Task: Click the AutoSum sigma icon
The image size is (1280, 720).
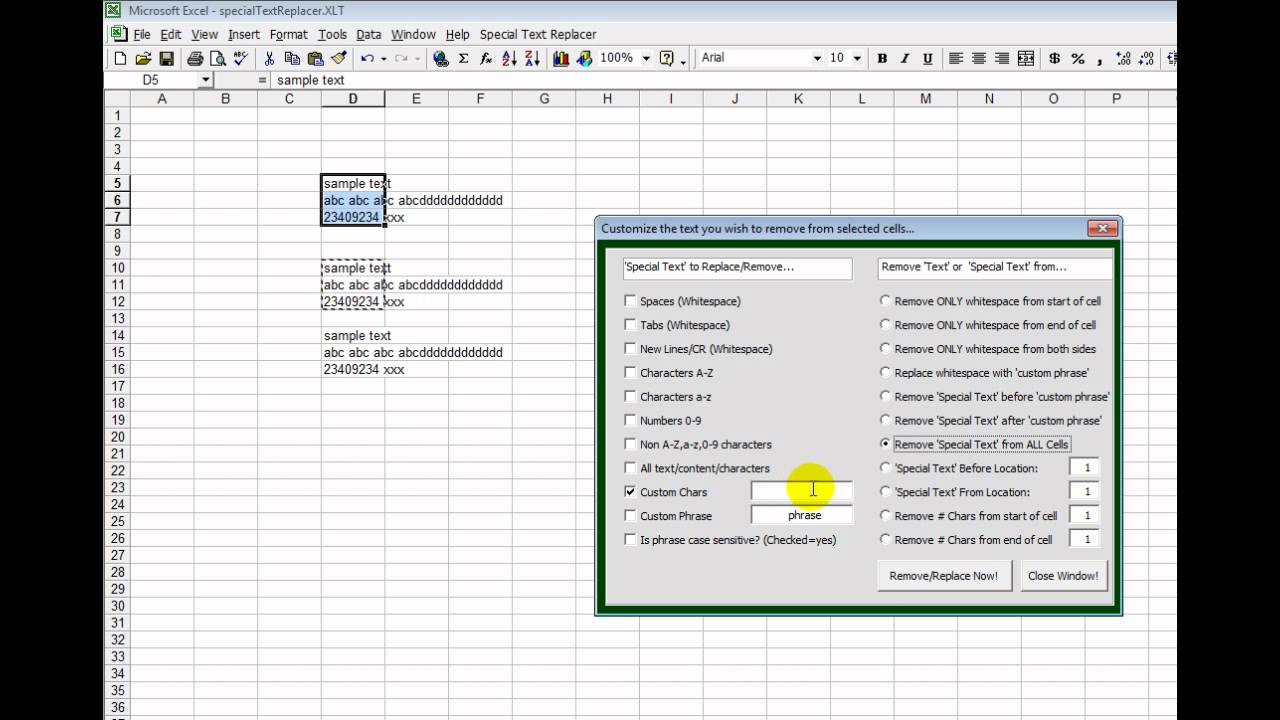Action: tap(463, 59)
